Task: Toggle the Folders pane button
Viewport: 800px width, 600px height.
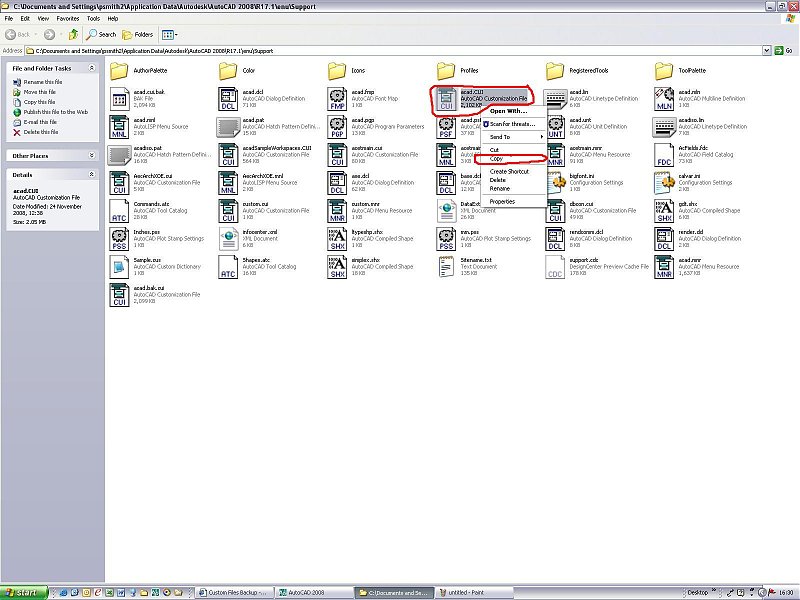Action: coord(138,35)
